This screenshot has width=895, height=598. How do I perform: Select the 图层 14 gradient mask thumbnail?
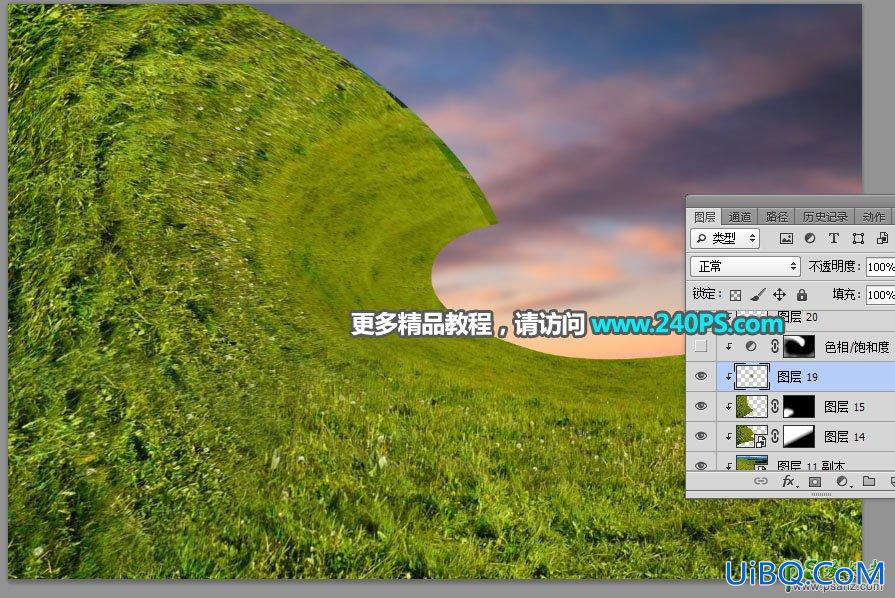(x=799, y=437)
